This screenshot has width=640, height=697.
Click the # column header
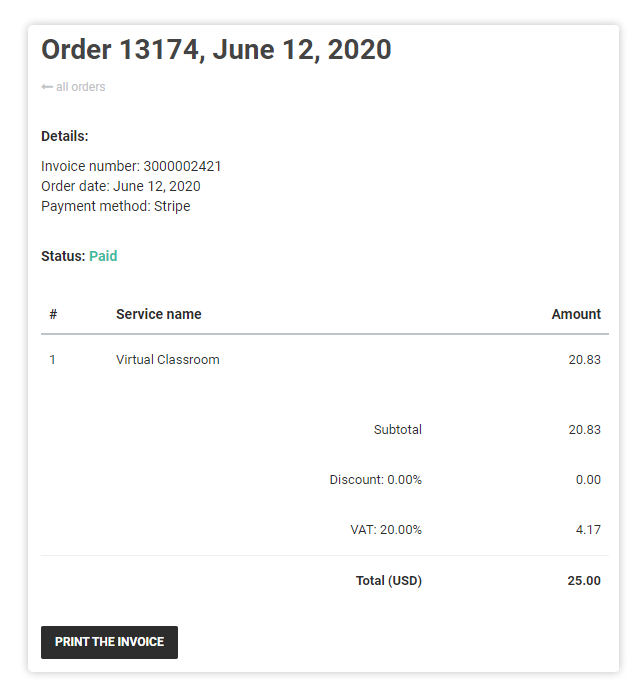(53, 314)
